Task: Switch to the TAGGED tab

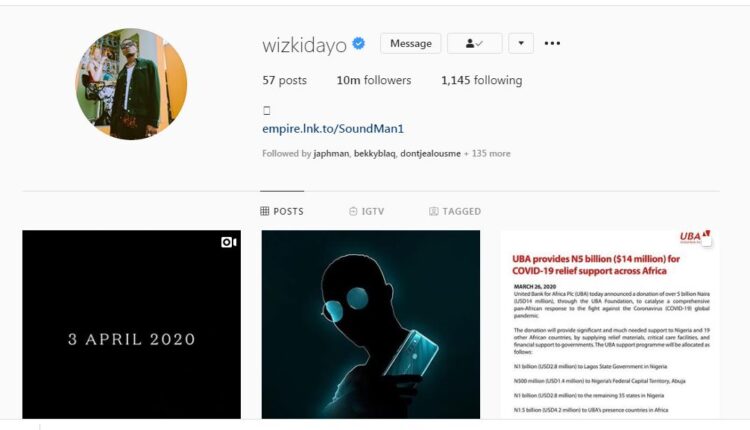Action: point(455,211)
